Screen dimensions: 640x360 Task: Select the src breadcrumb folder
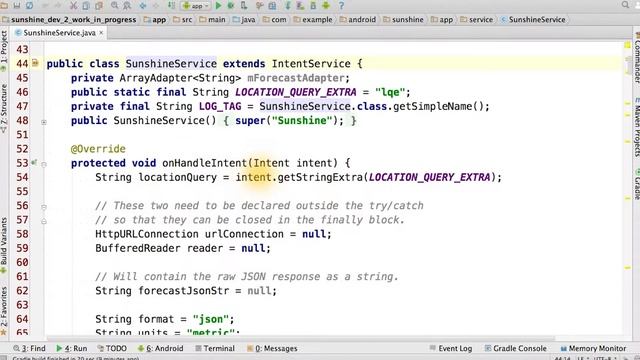pyautogui.click(x=182, y=20)
